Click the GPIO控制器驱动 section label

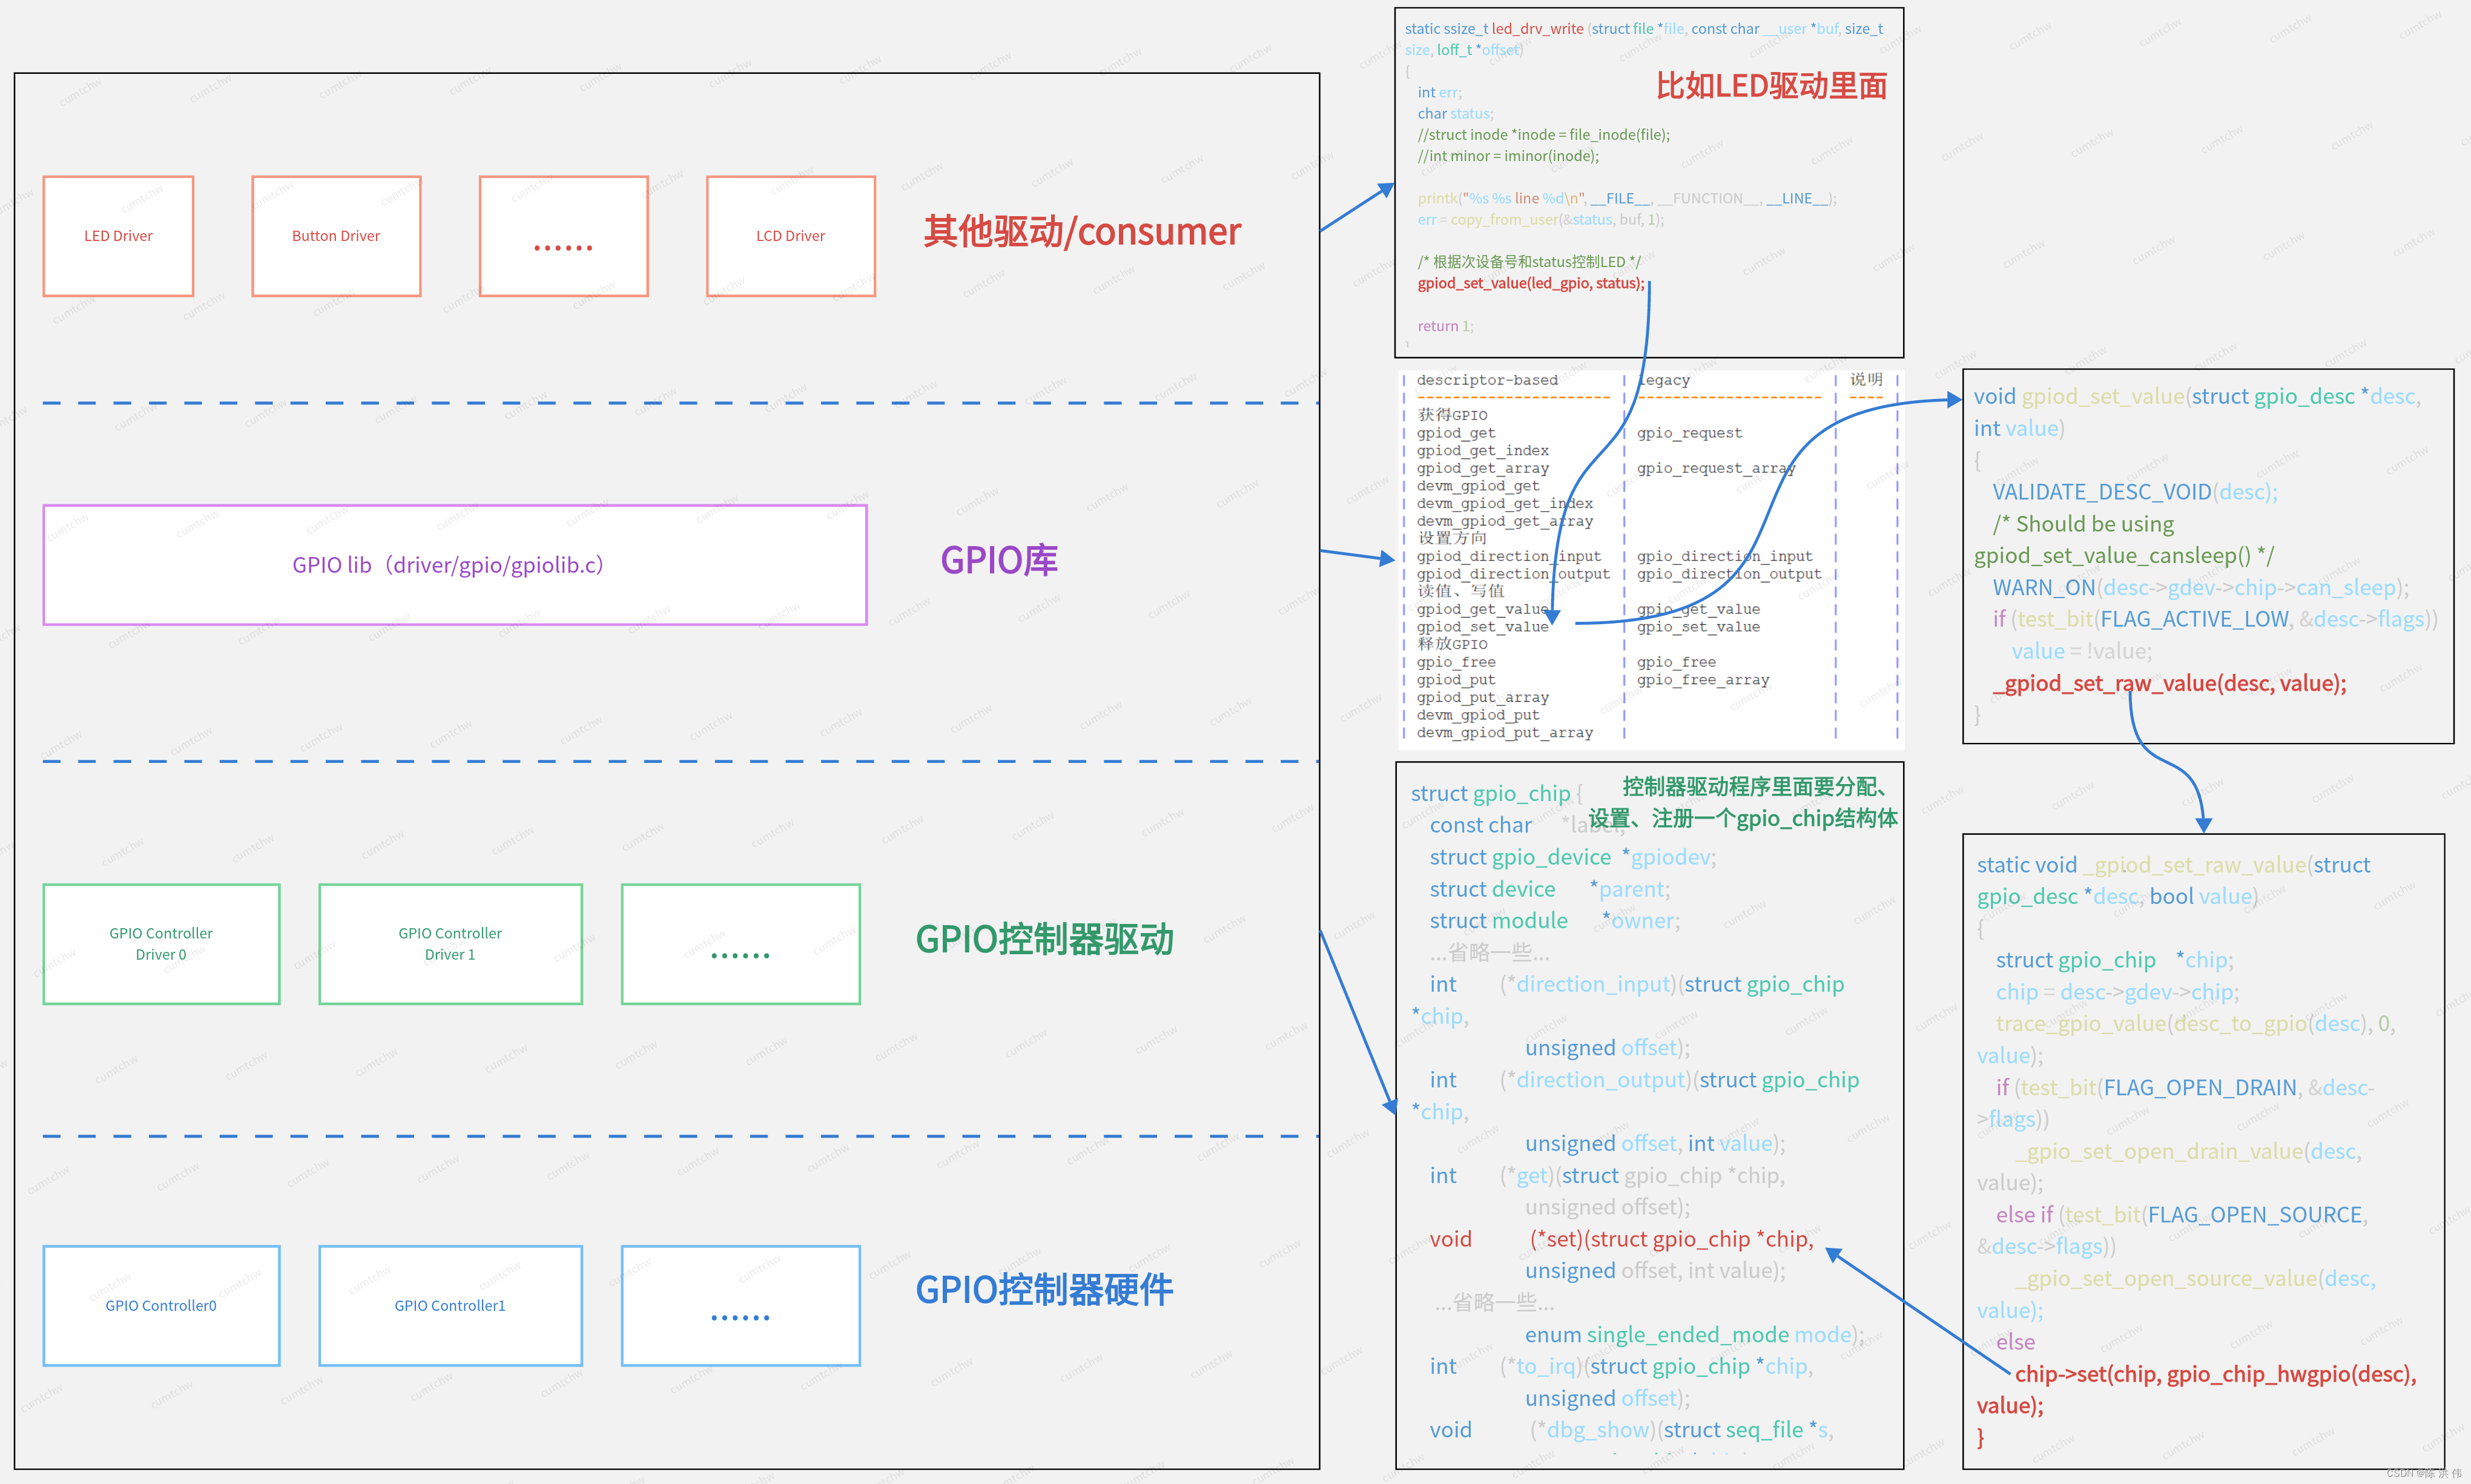coord(1045,939)
